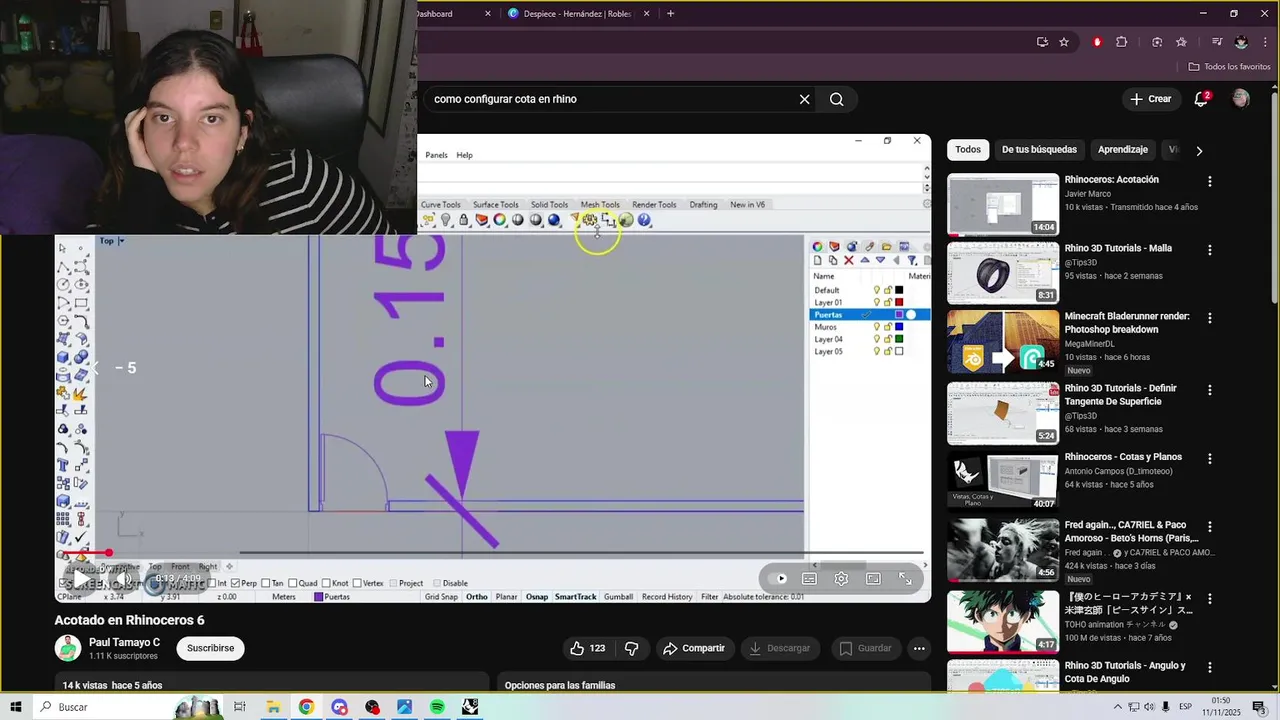
Task: Open layer filter funnel icon
Action: click(x=912, y=260)
